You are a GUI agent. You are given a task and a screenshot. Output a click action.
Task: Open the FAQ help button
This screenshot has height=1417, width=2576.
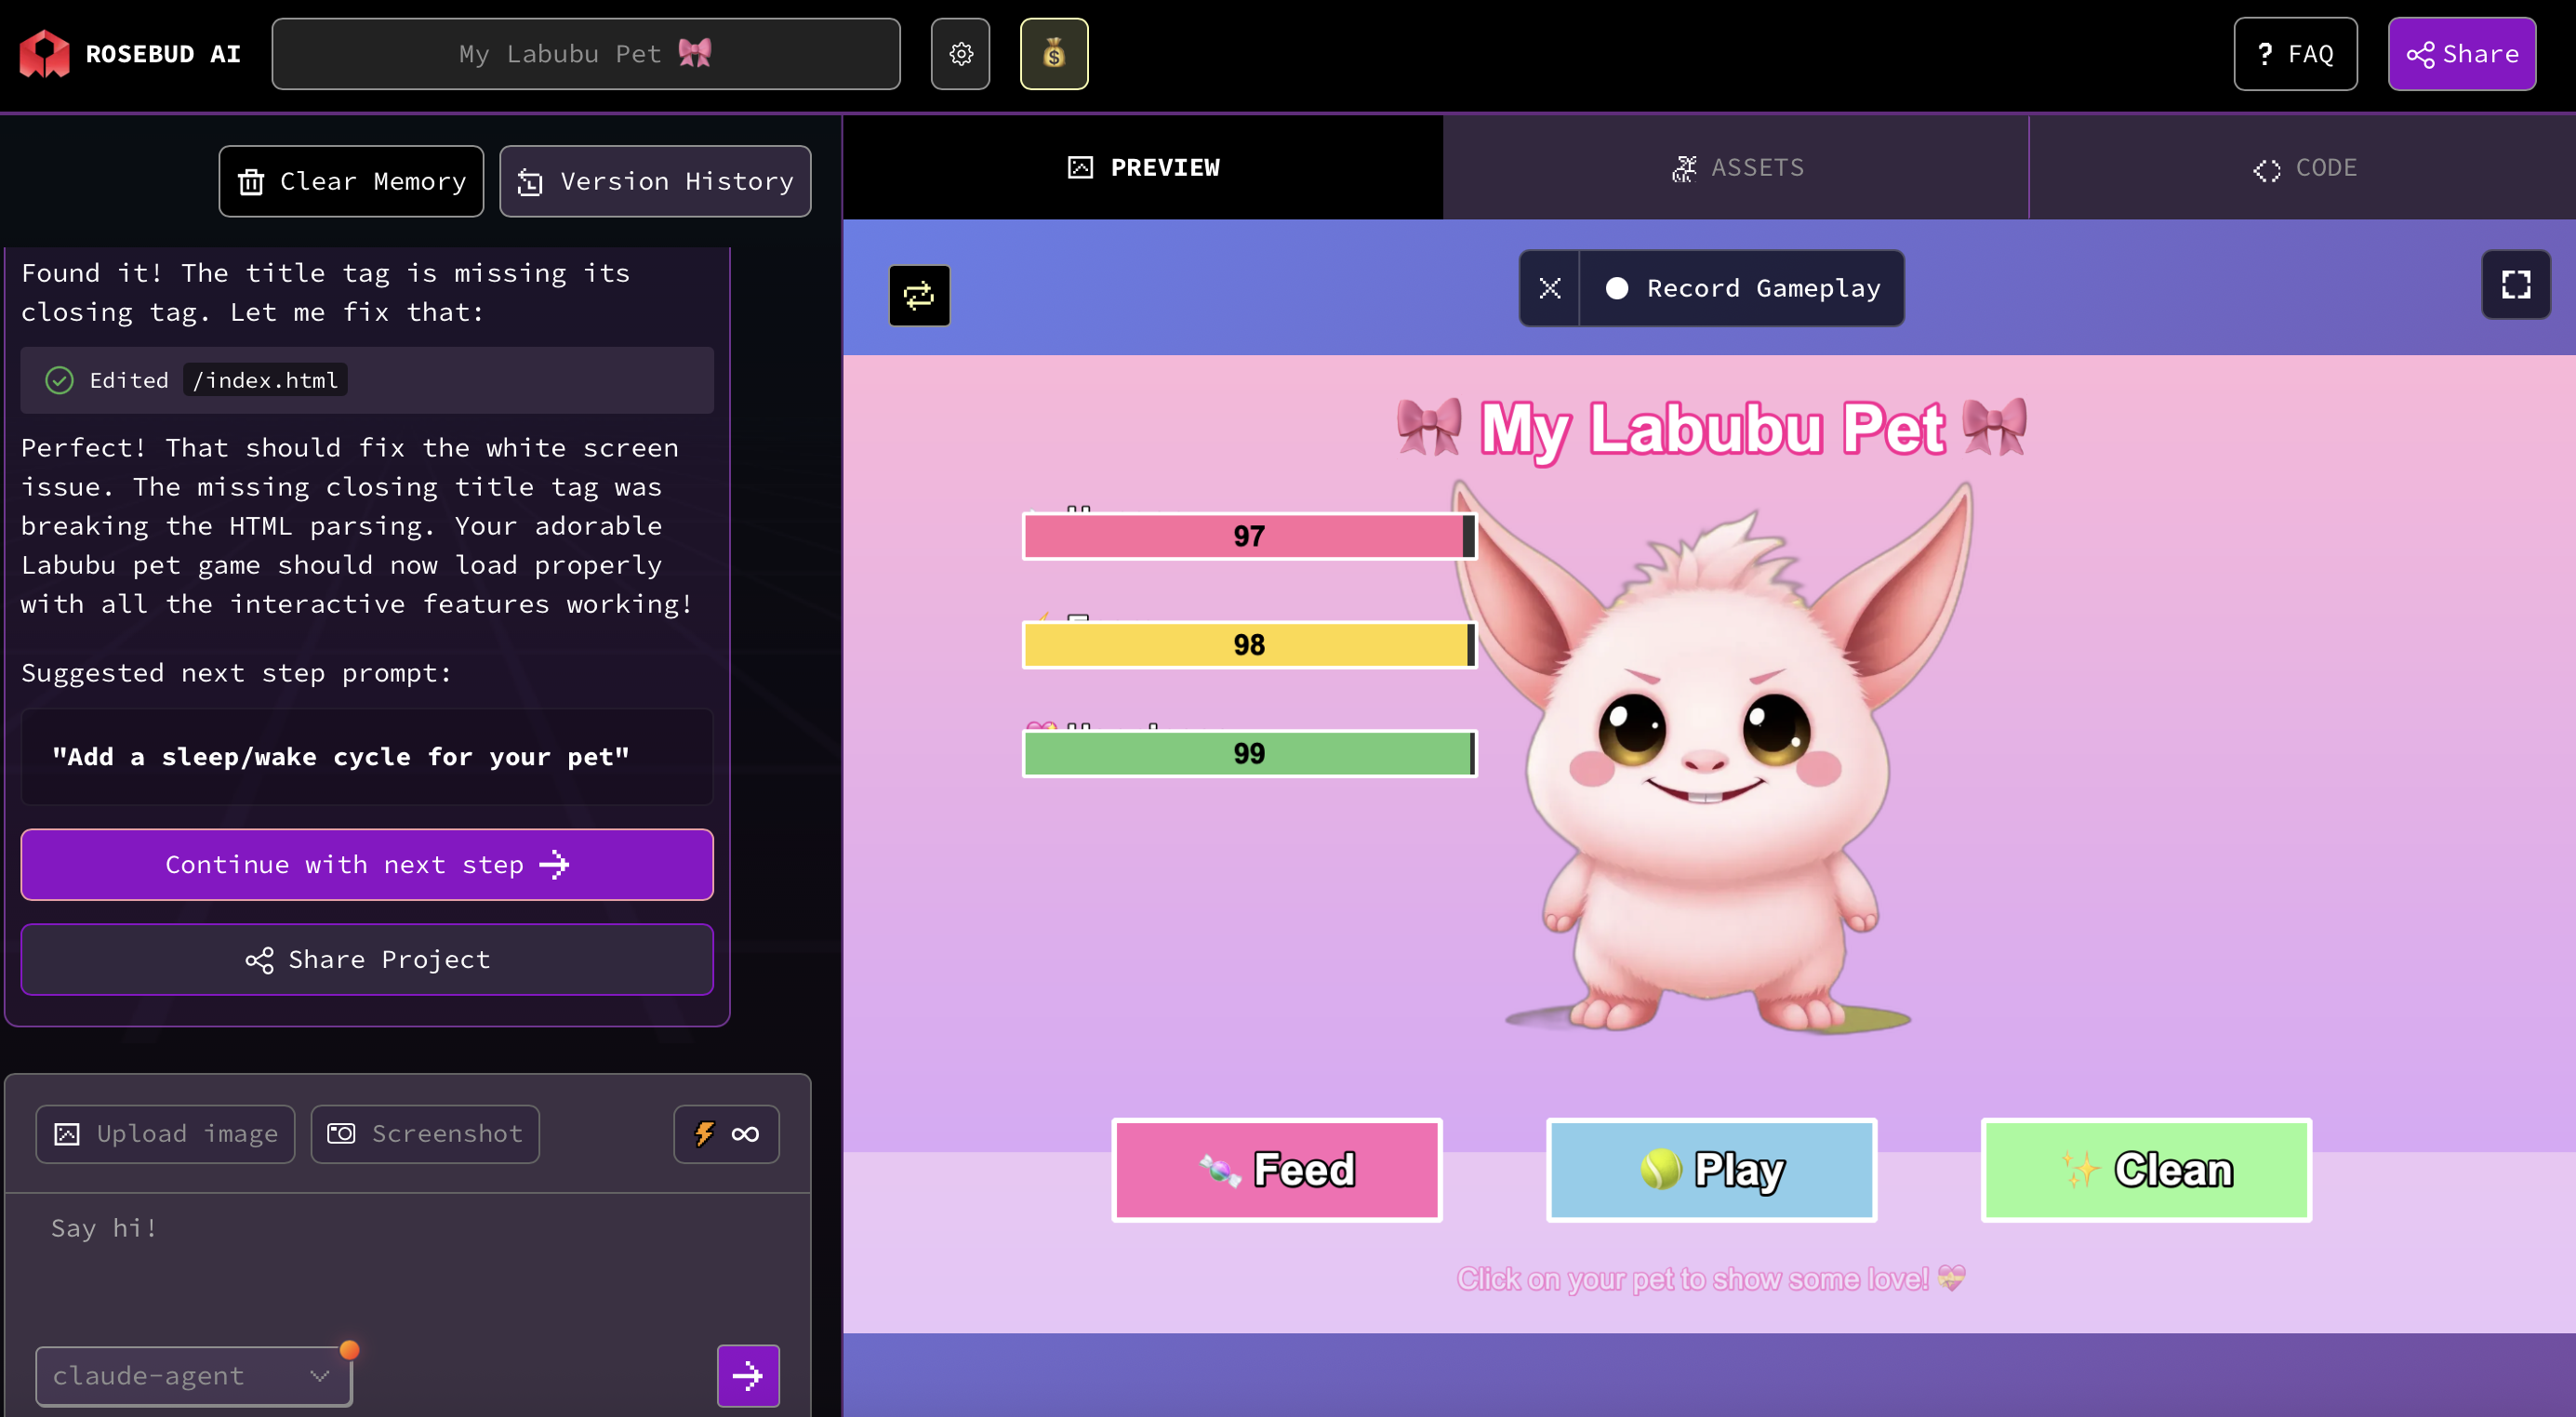coord(2294,54)
